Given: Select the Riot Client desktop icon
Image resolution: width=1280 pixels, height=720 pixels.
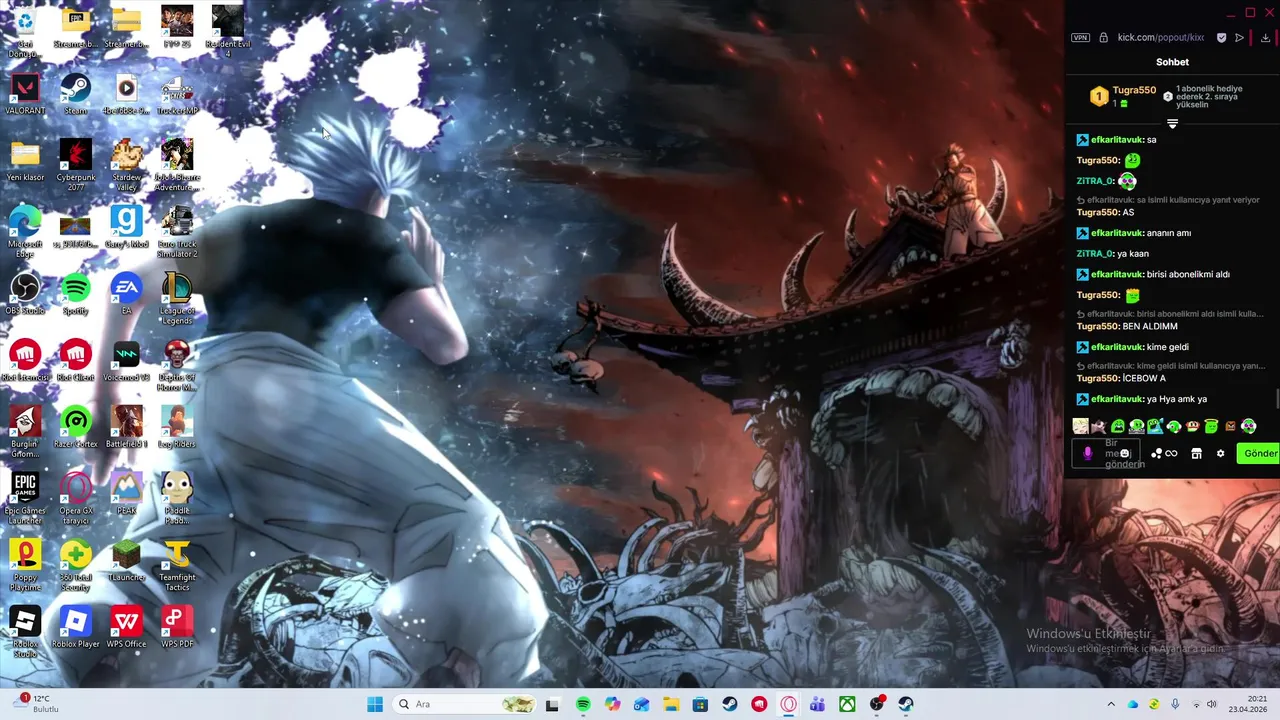Looking at the screenshot, I should point(75,361).
